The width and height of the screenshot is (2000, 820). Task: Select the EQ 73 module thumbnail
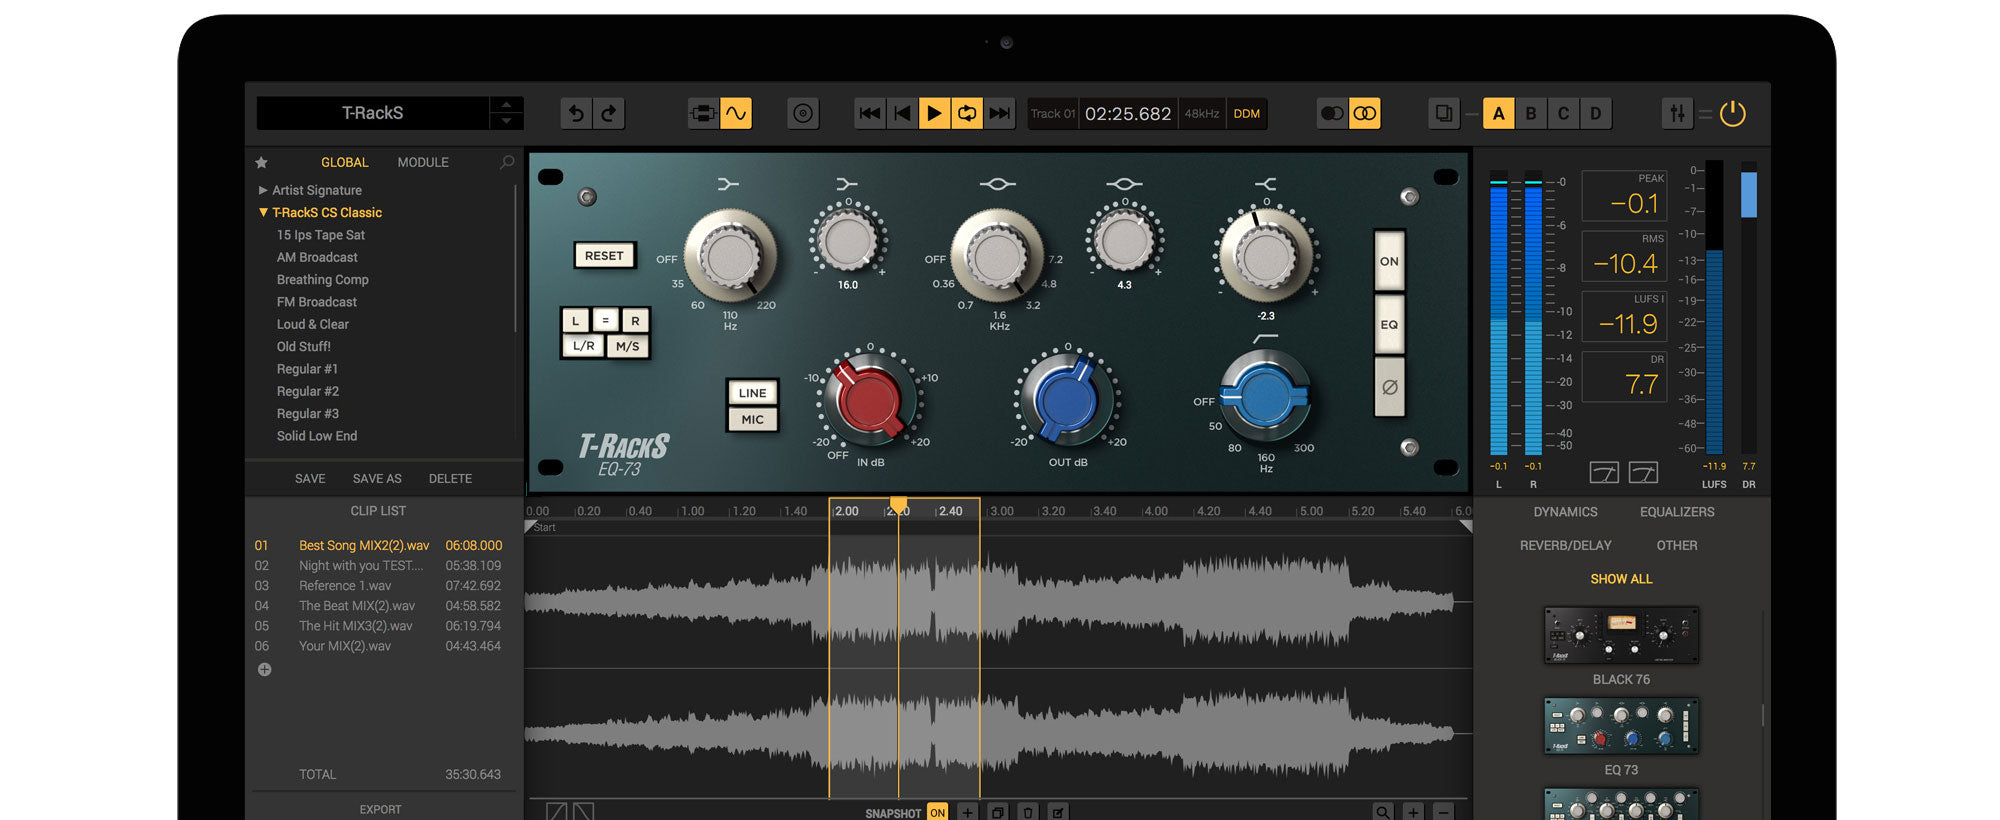[x=1621, y=726]
